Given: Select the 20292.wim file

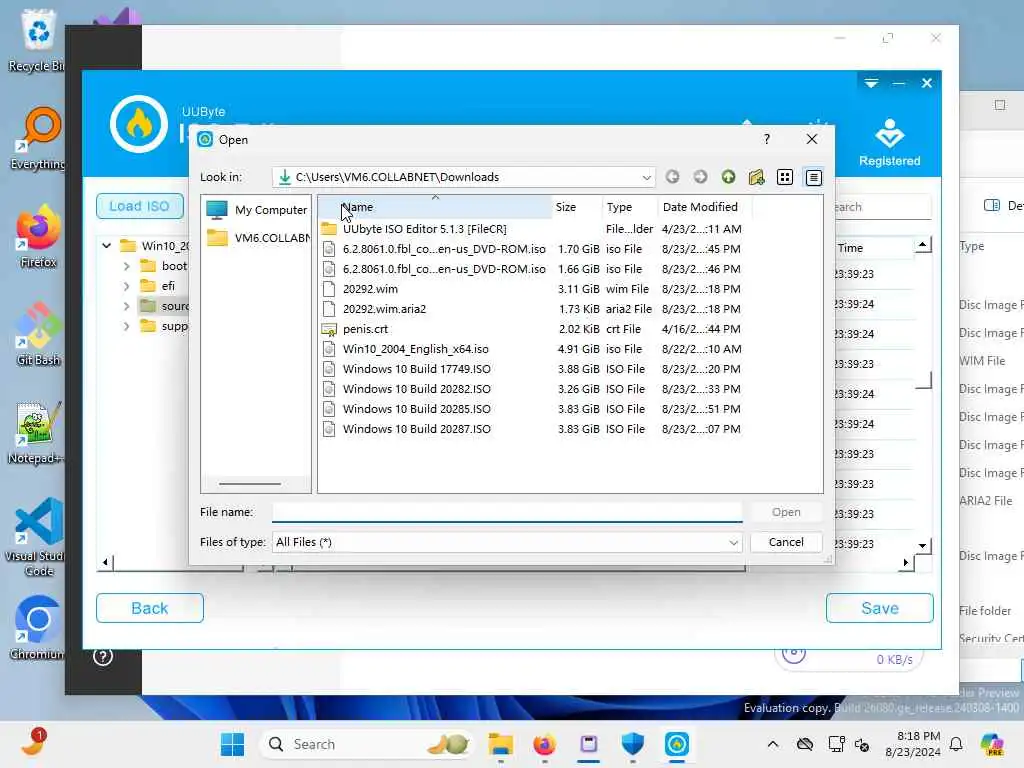Looking at the screenshot, I should (x=370, y=289).
